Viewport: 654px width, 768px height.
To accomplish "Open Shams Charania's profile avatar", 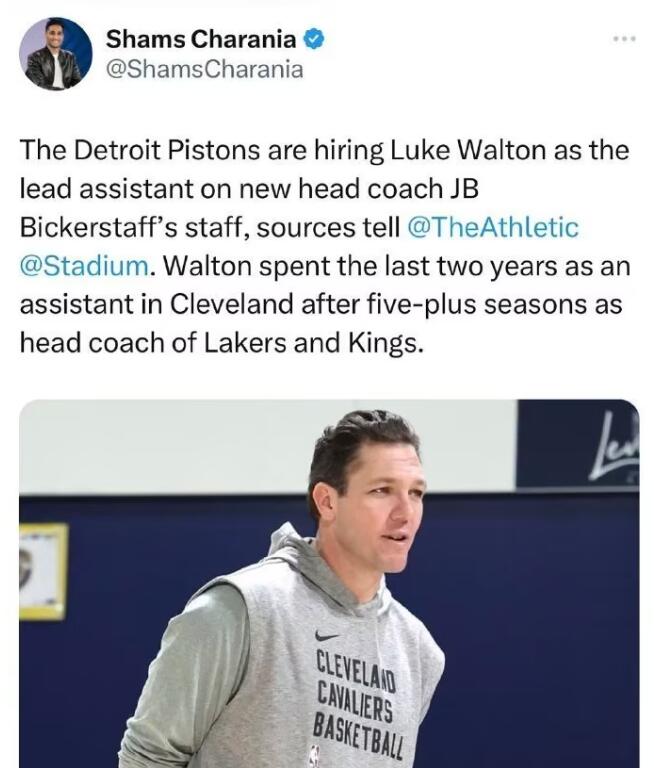I will pyautogui.click(x=56, y=54).
